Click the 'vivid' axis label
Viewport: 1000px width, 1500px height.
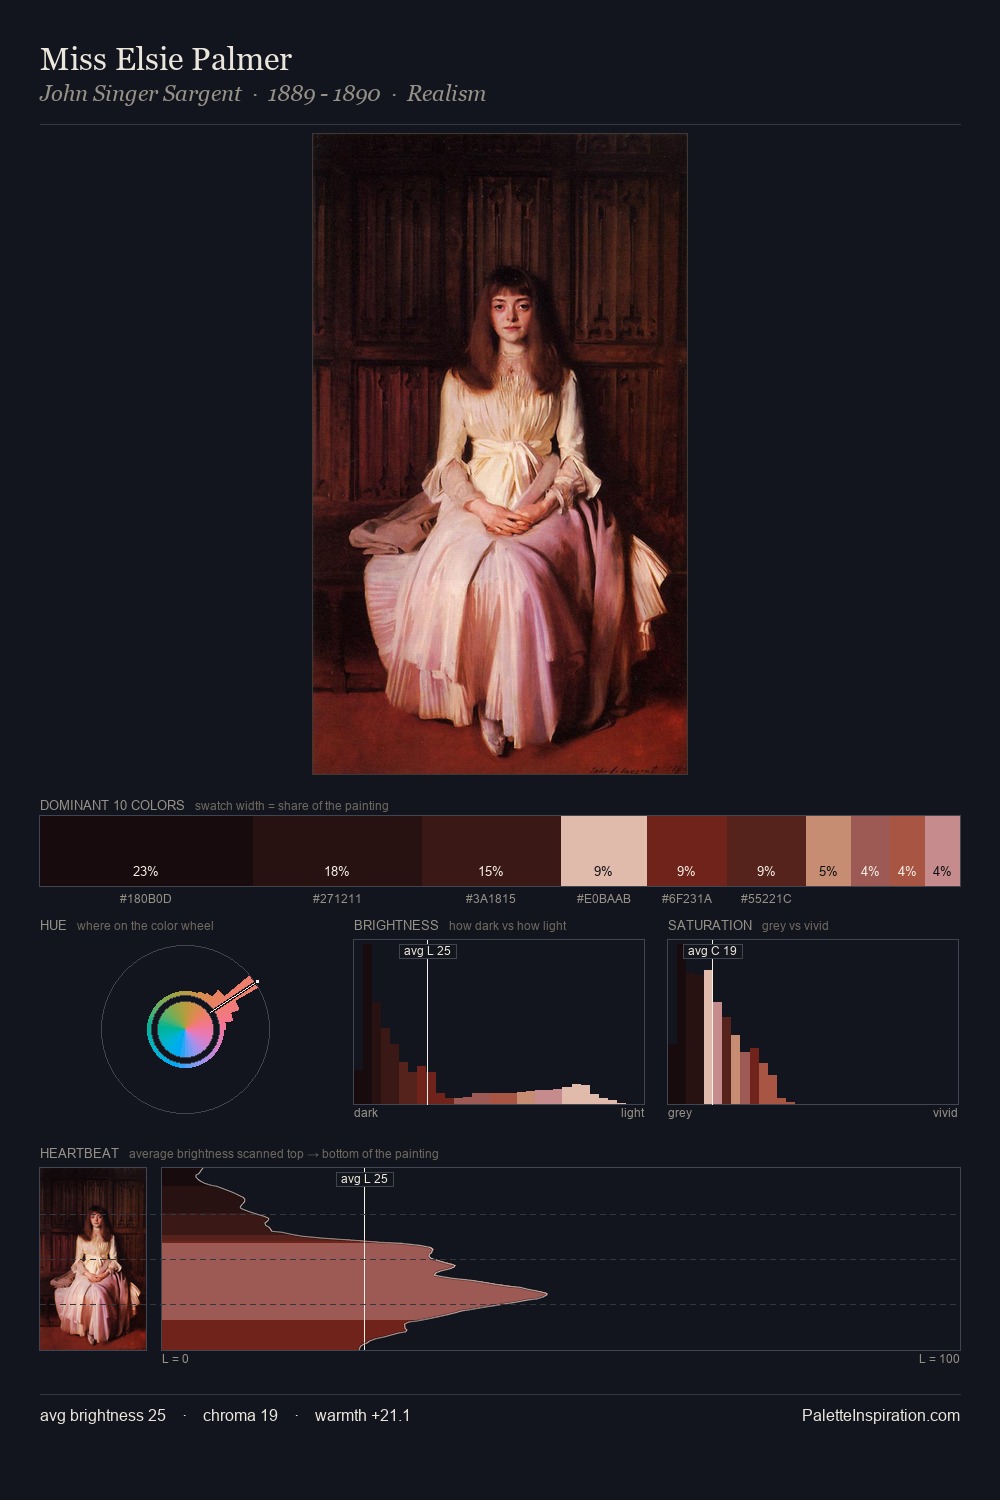pos(945,1113)
